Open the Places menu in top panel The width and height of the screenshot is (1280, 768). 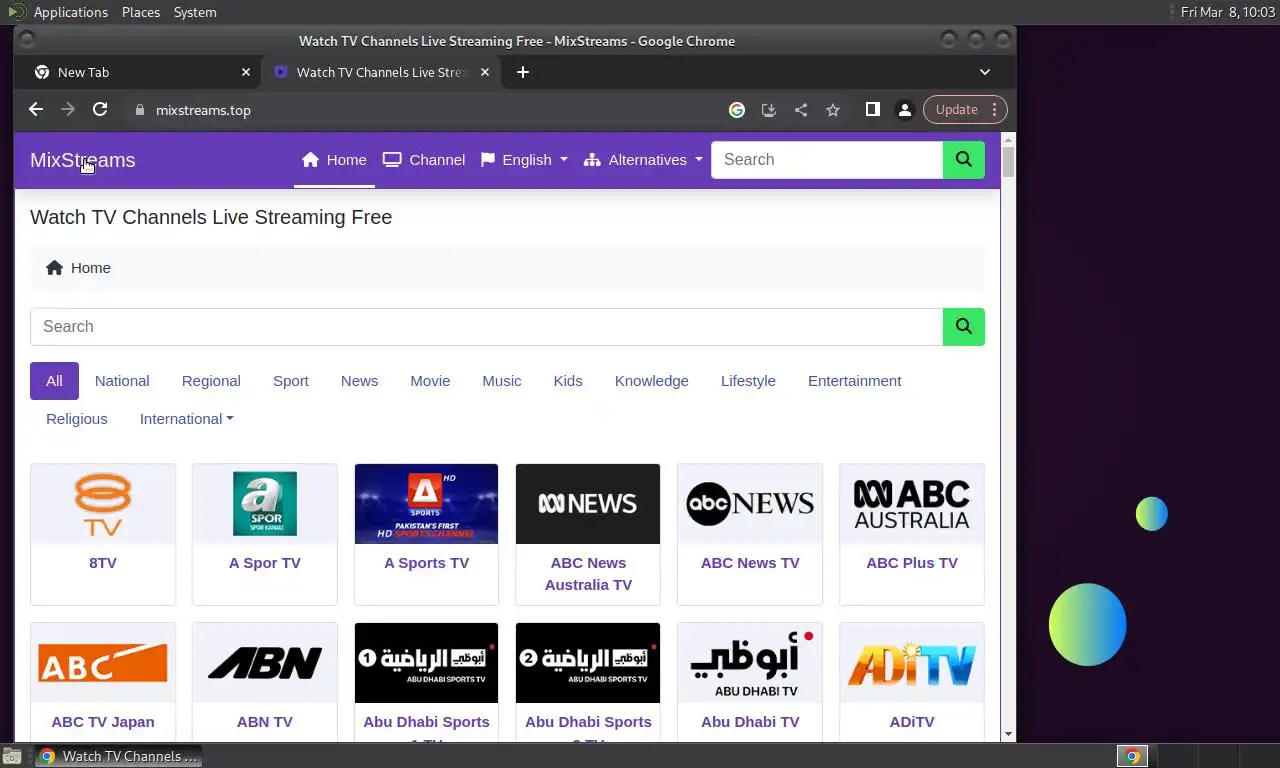(141, 12)
